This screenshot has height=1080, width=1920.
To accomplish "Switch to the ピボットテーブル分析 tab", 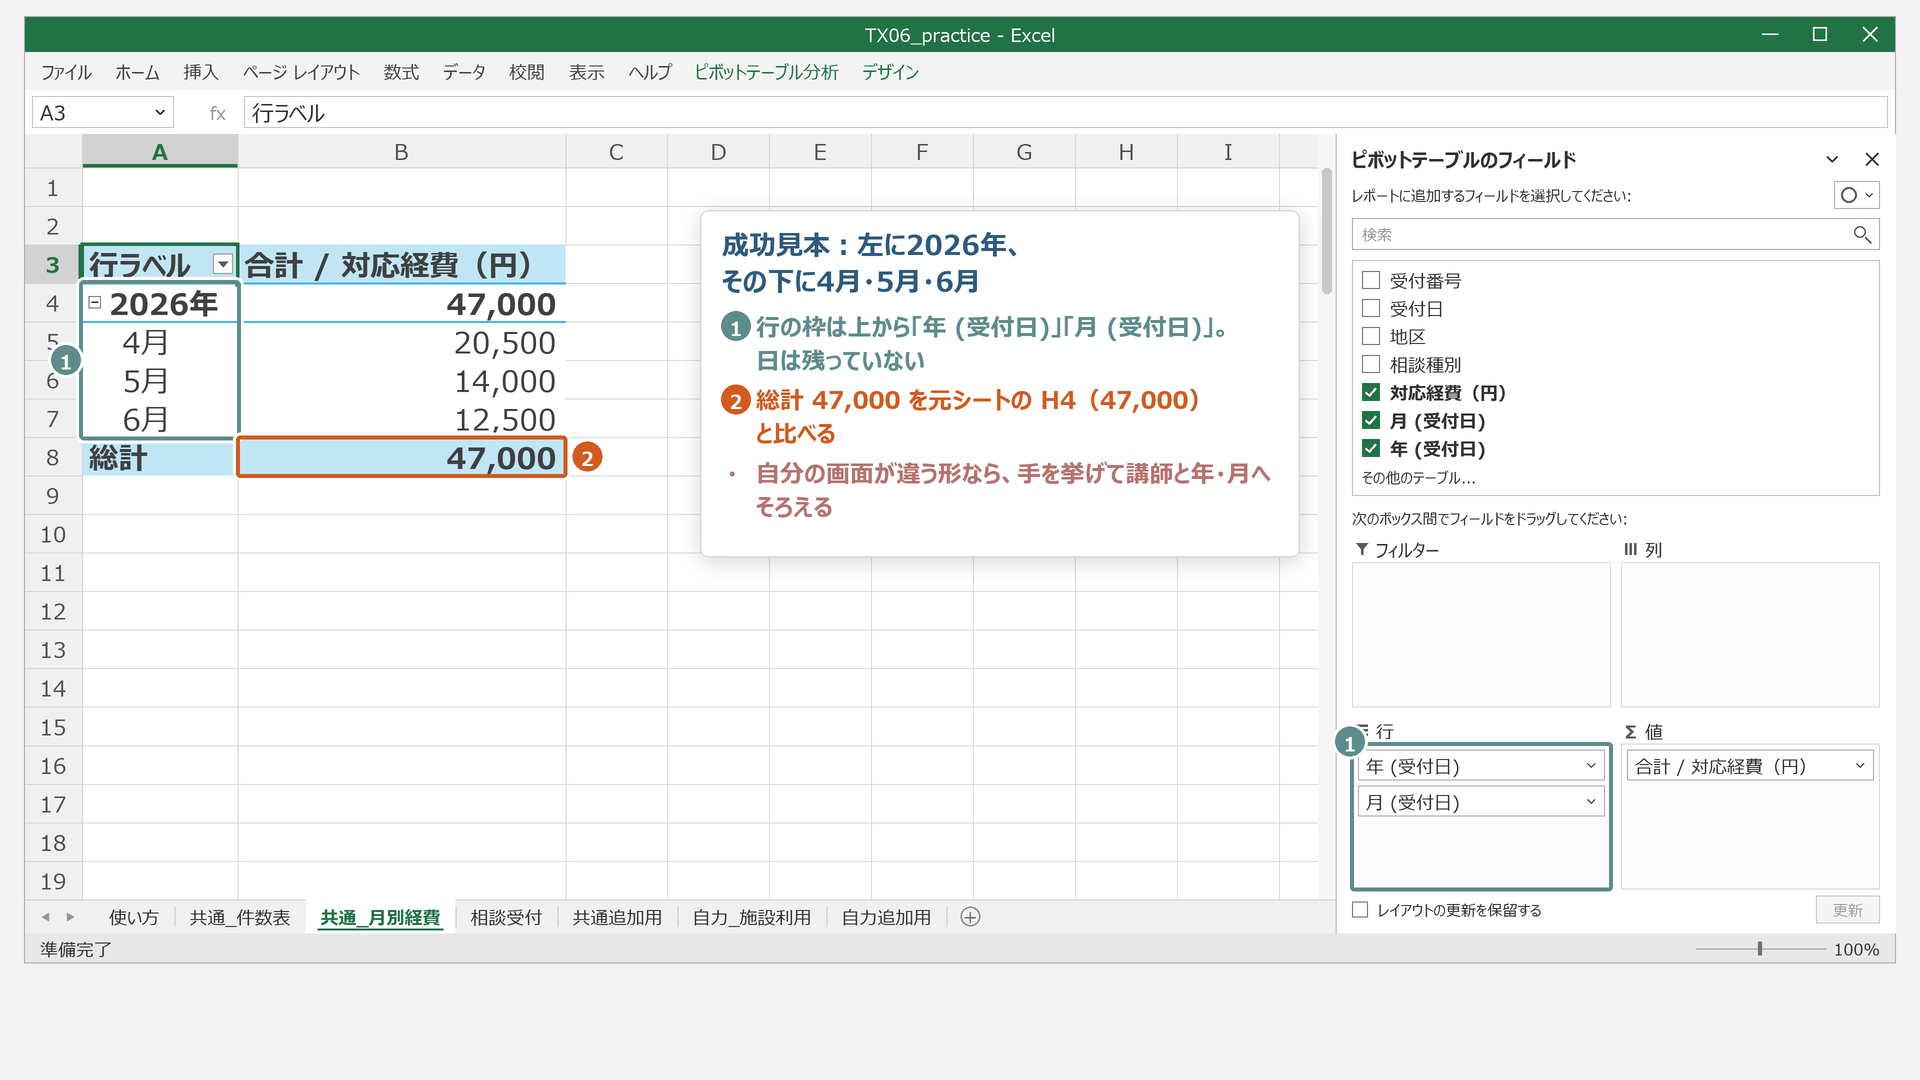I will [766, 72].
